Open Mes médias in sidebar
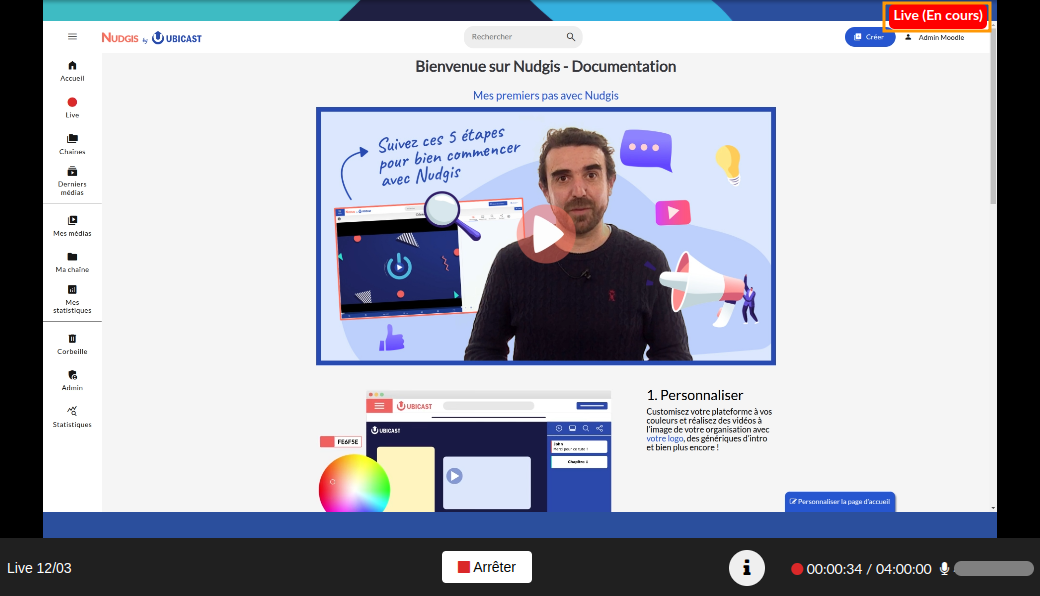The height and width of the screenshot is (596, 1040). tap(72, 226)
